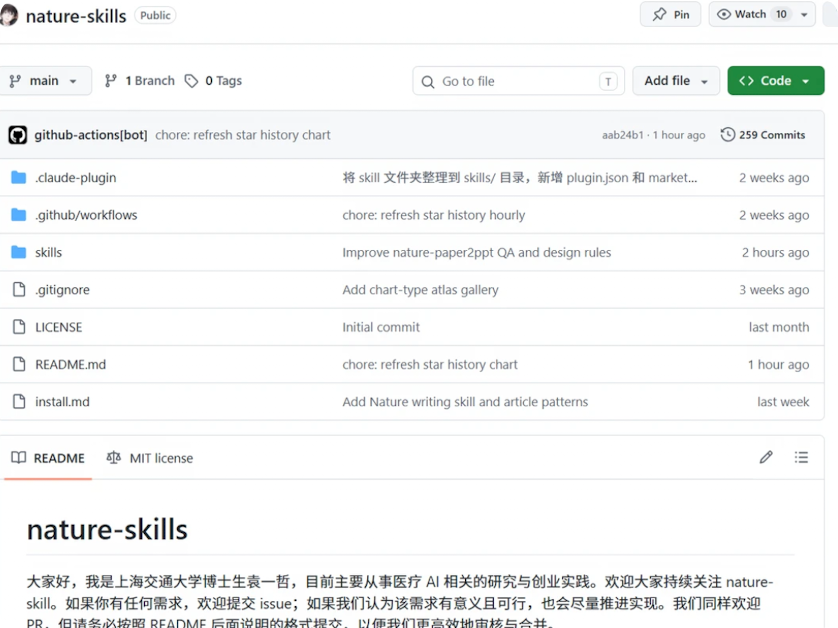This screenshot has height=628, width=838.
Task: Open the .claude-plugin folder
Action: [75, 178]
